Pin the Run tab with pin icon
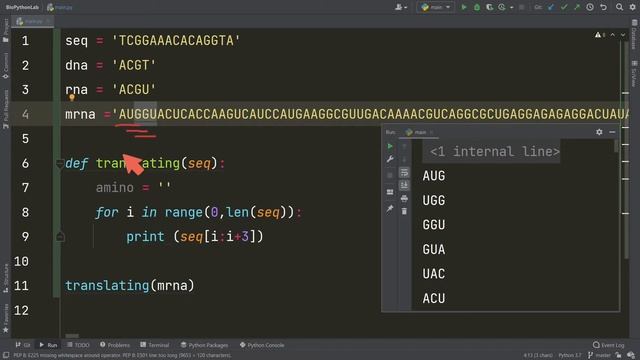Viewport: 640px width, 360px height. (x=390, y=209)
